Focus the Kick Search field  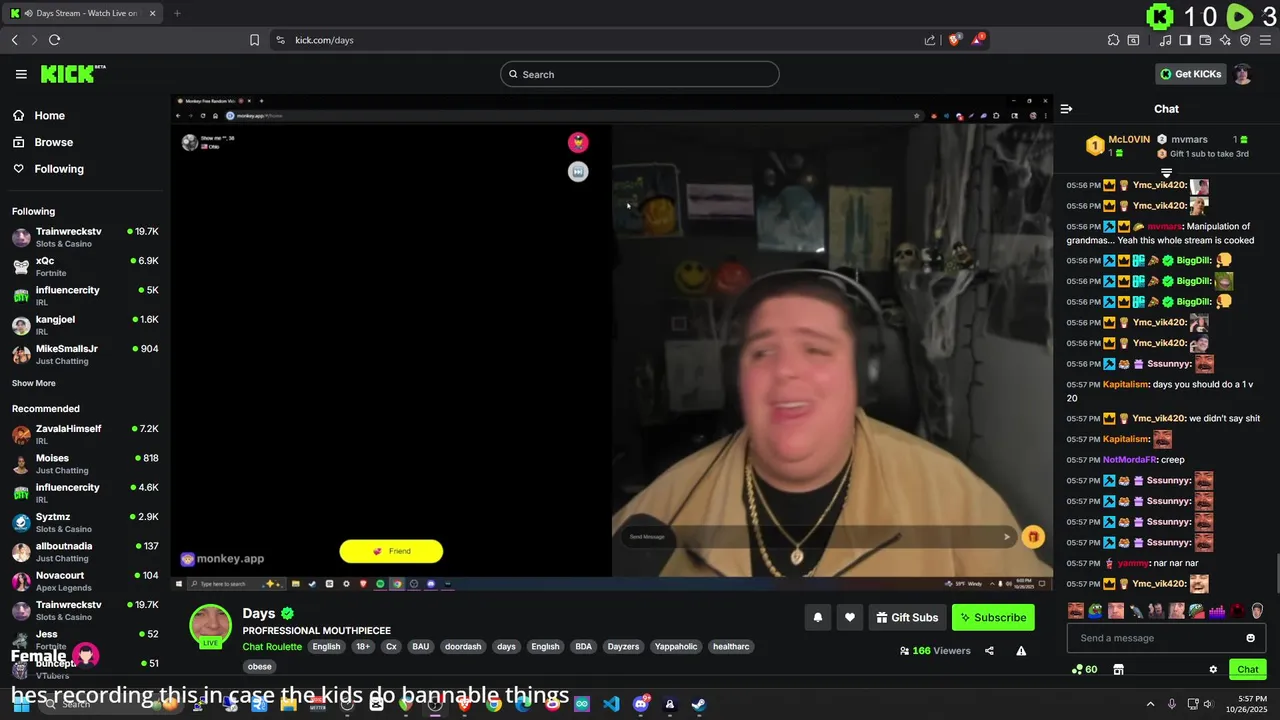click(x=640, y=74)
